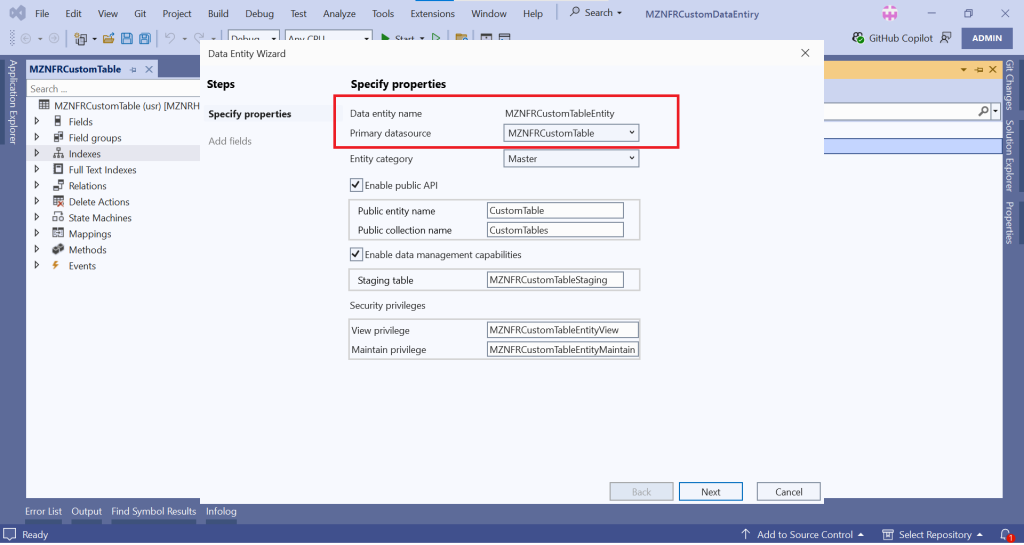Click Start Without Debugging outline arrow

pyautogui.click(x=436, y=39)
